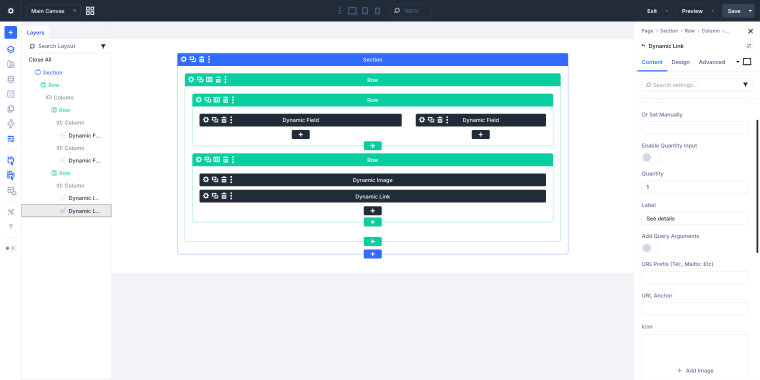The width and height of the screenshot is (760, 380).
Task: Switch to desktop view icon in top bar
Action: [352, 11]
